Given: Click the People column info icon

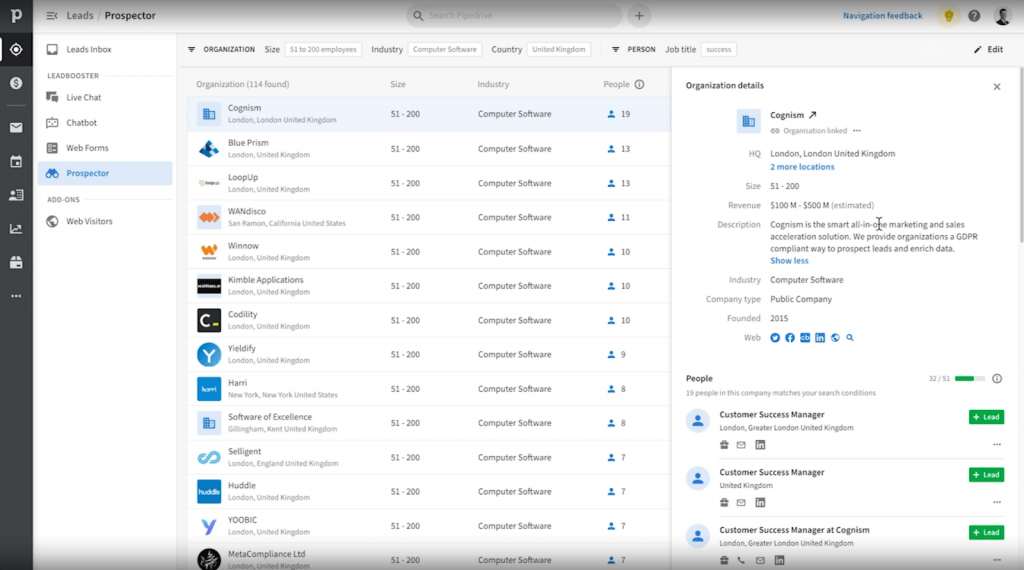Looking at the screenshot, I should pyautogui.click(x=639, y=84).
